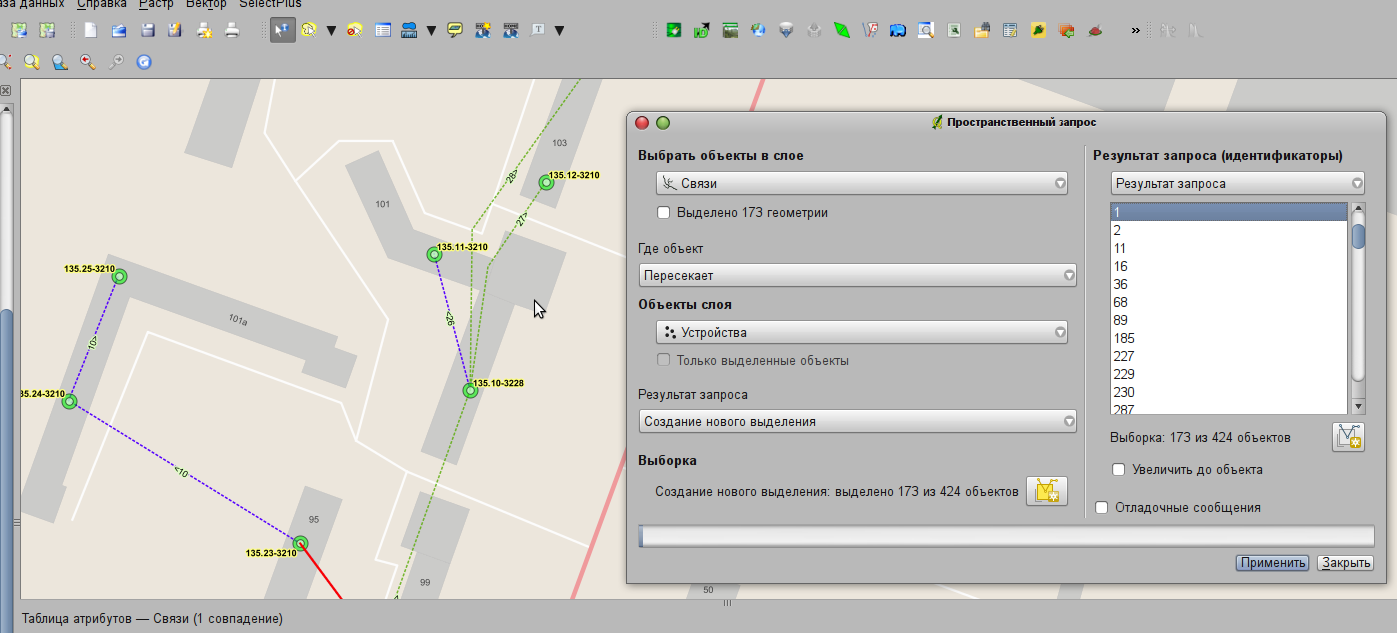Open the 'Связи' layer dropdown
Screen dimensions: 1397x633
coord(861,184)
